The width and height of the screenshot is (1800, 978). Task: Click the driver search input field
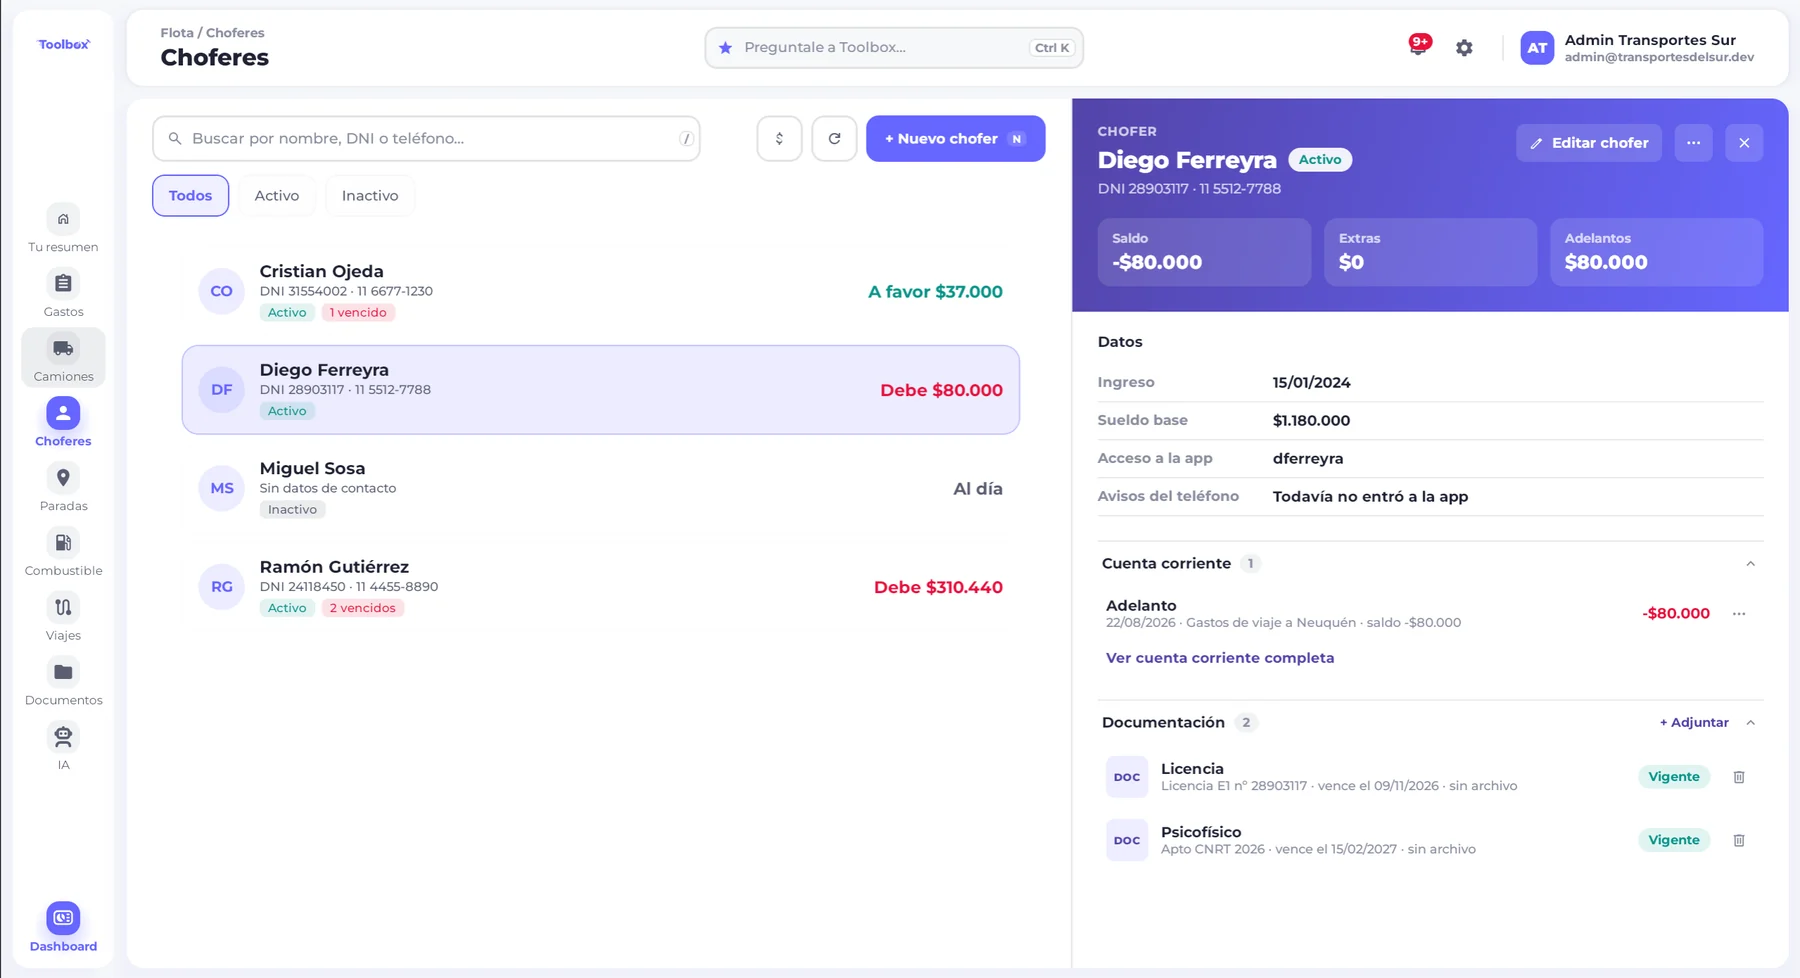click(x=426, y=139)
